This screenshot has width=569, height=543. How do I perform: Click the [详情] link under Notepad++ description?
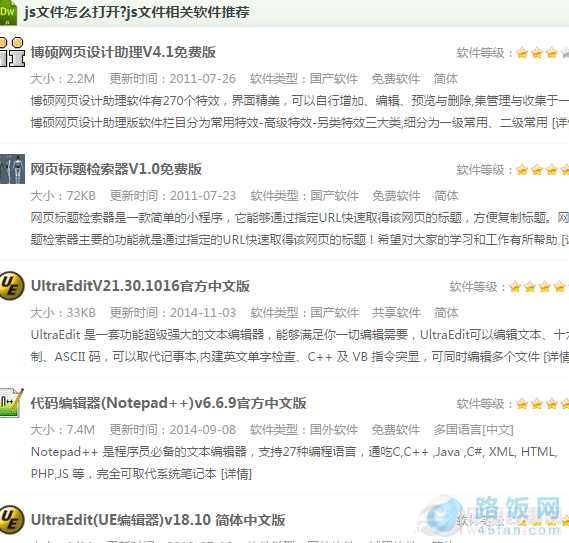click(236, 474)
